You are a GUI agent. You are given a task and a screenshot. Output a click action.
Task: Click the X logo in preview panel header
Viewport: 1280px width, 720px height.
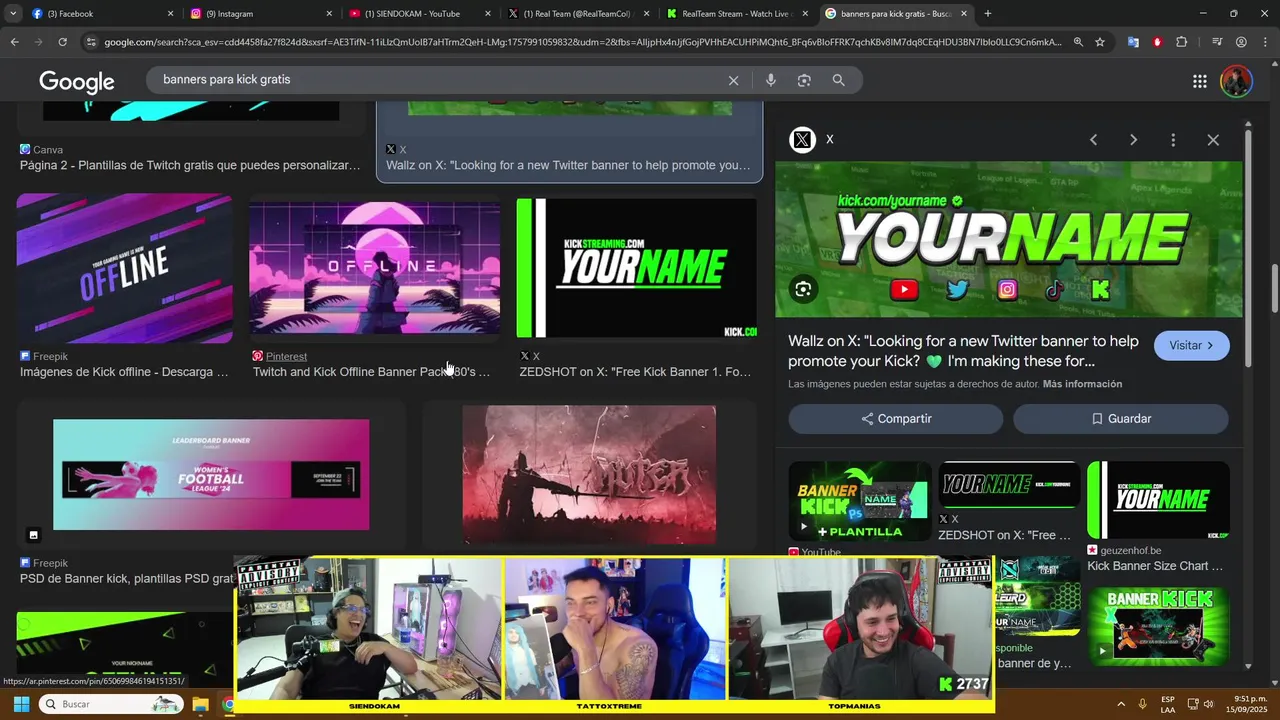point(803,140)
